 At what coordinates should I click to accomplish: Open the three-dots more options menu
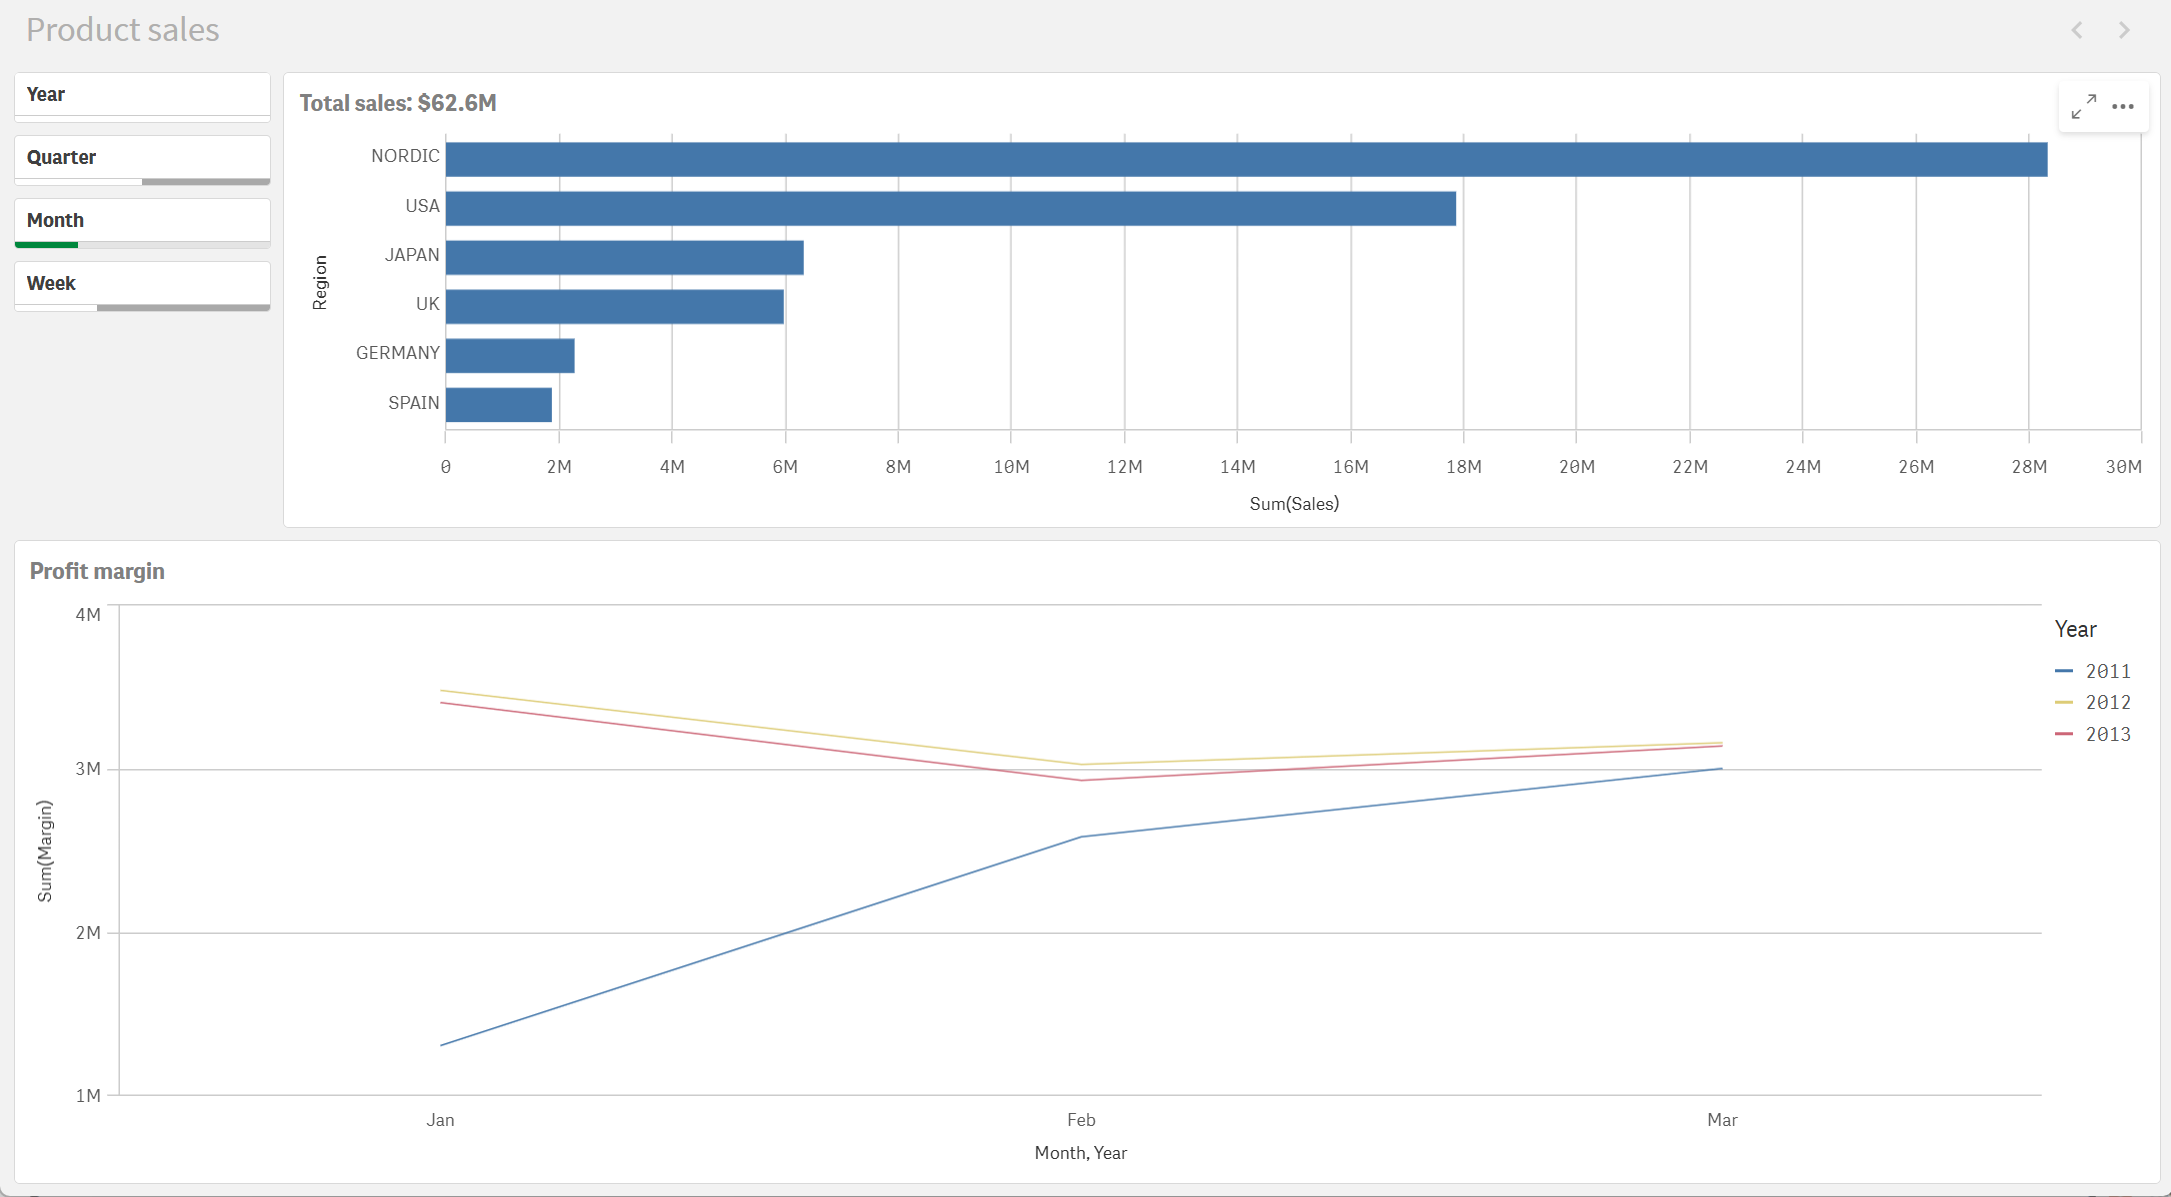click(x=2123, y=106)
